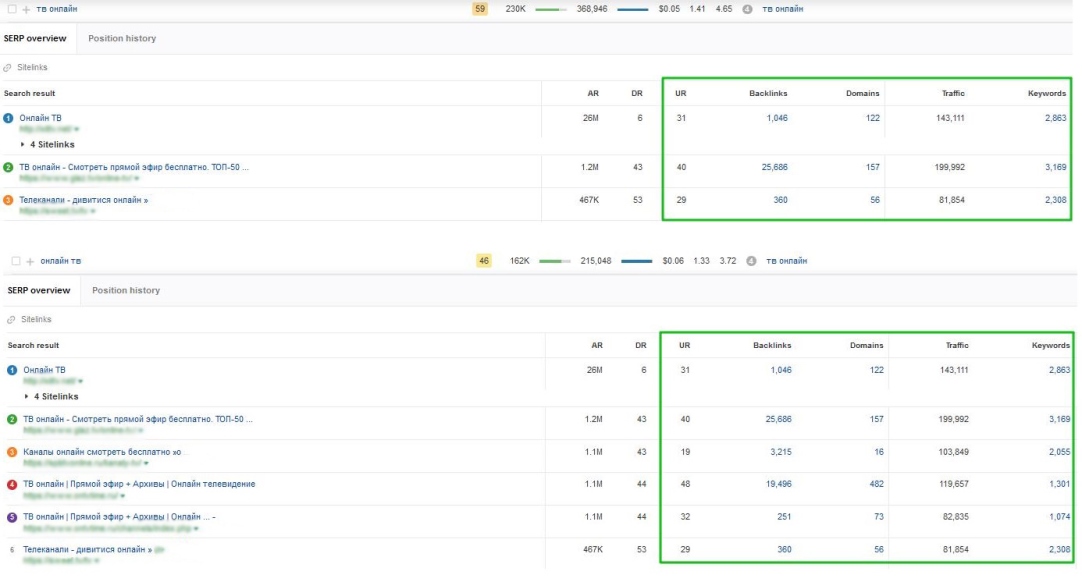Click 'Domains' column header in KD 46 table
Screen dimensions: 1082x582
[867, 345]
